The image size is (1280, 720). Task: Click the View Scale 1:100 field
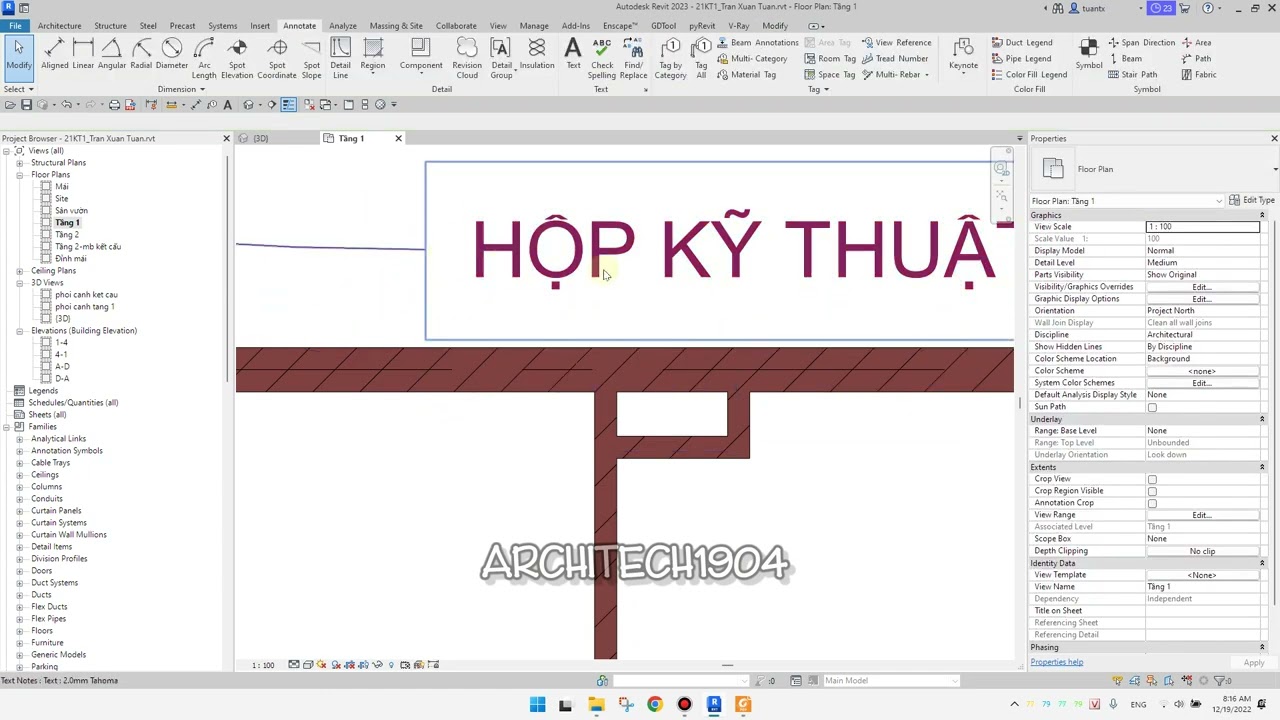(1202, 227)
